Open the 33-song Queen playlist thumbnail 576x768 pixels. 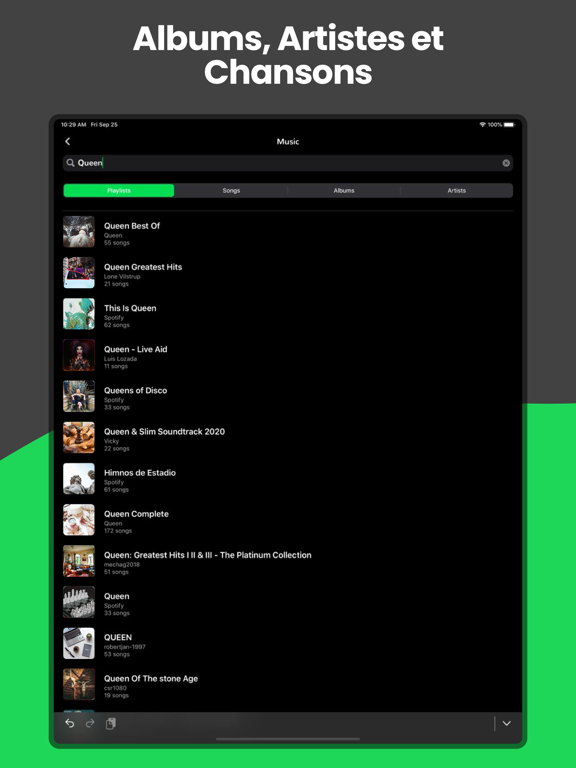click(x=79, y=602)
